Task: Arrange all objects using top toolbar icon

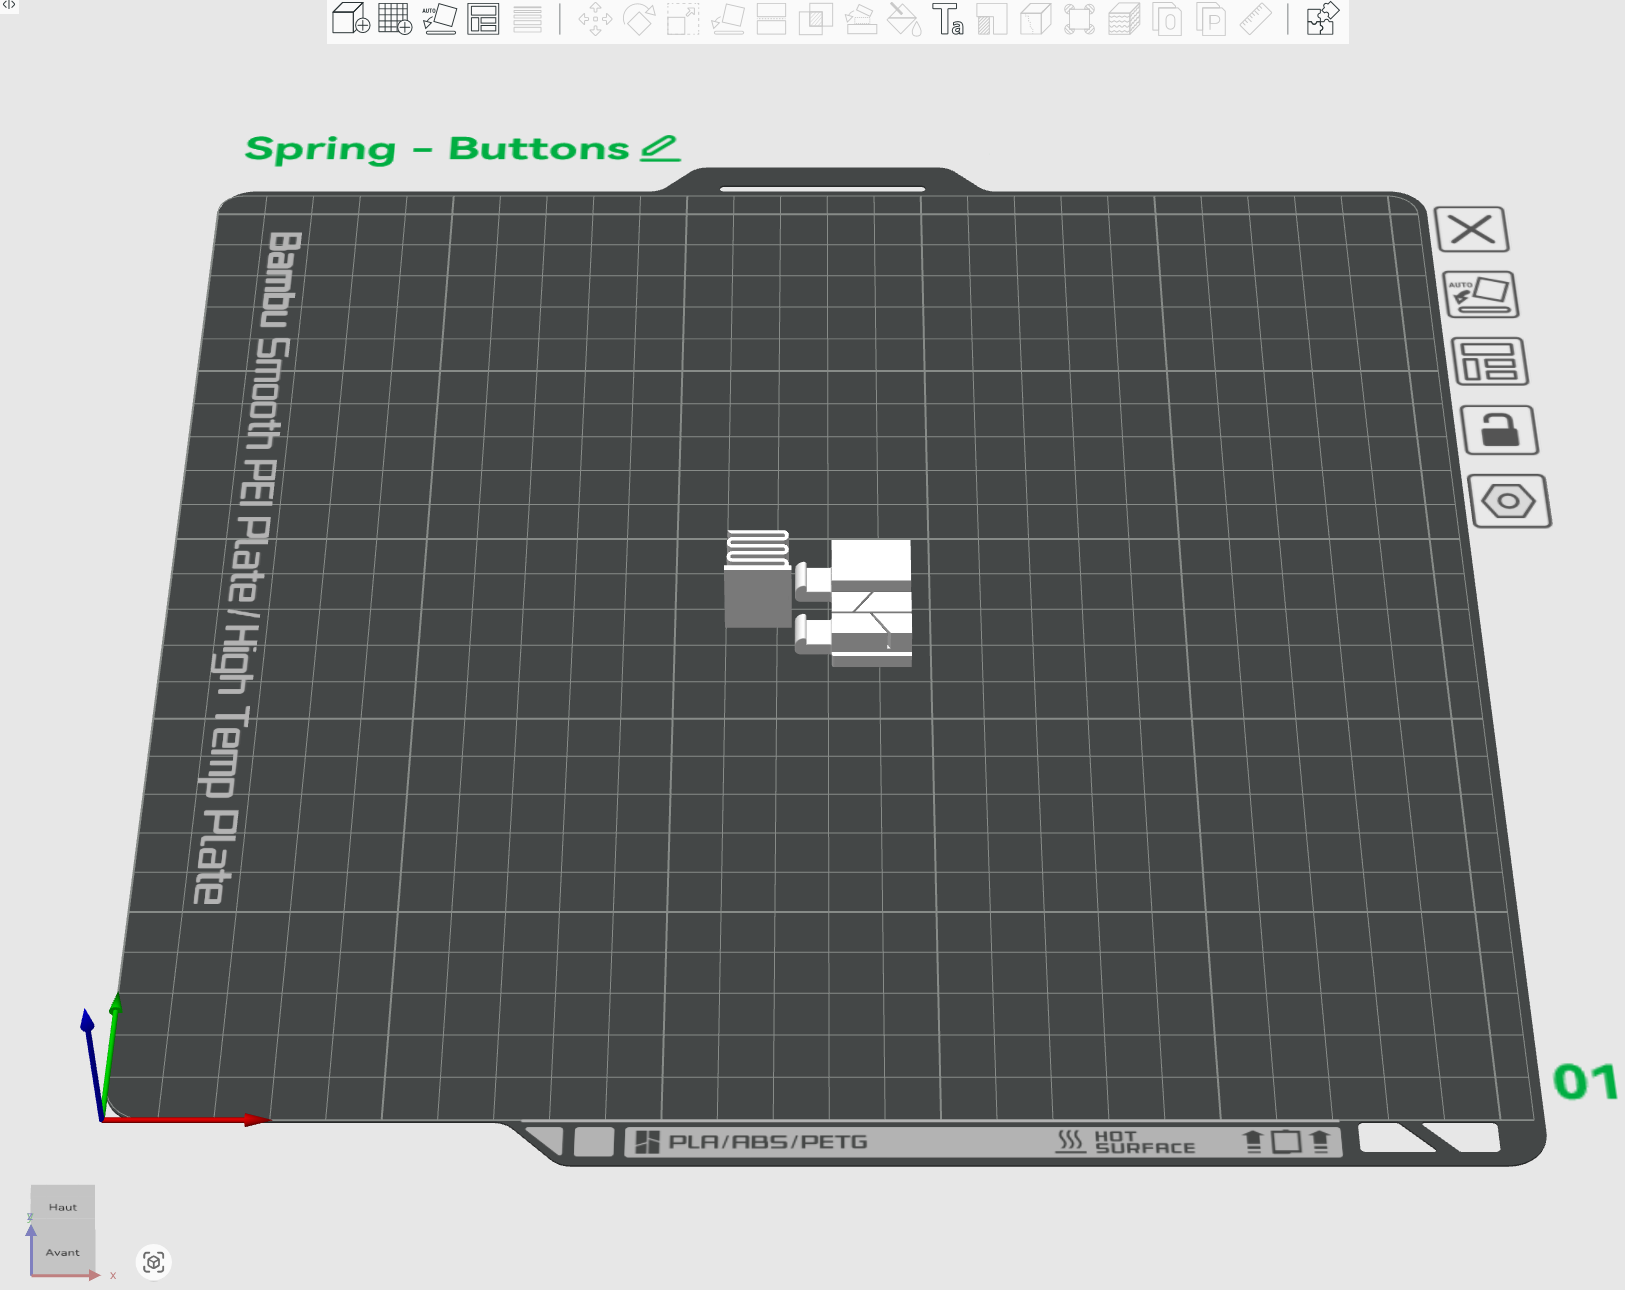Action: (x=483, y=19)
